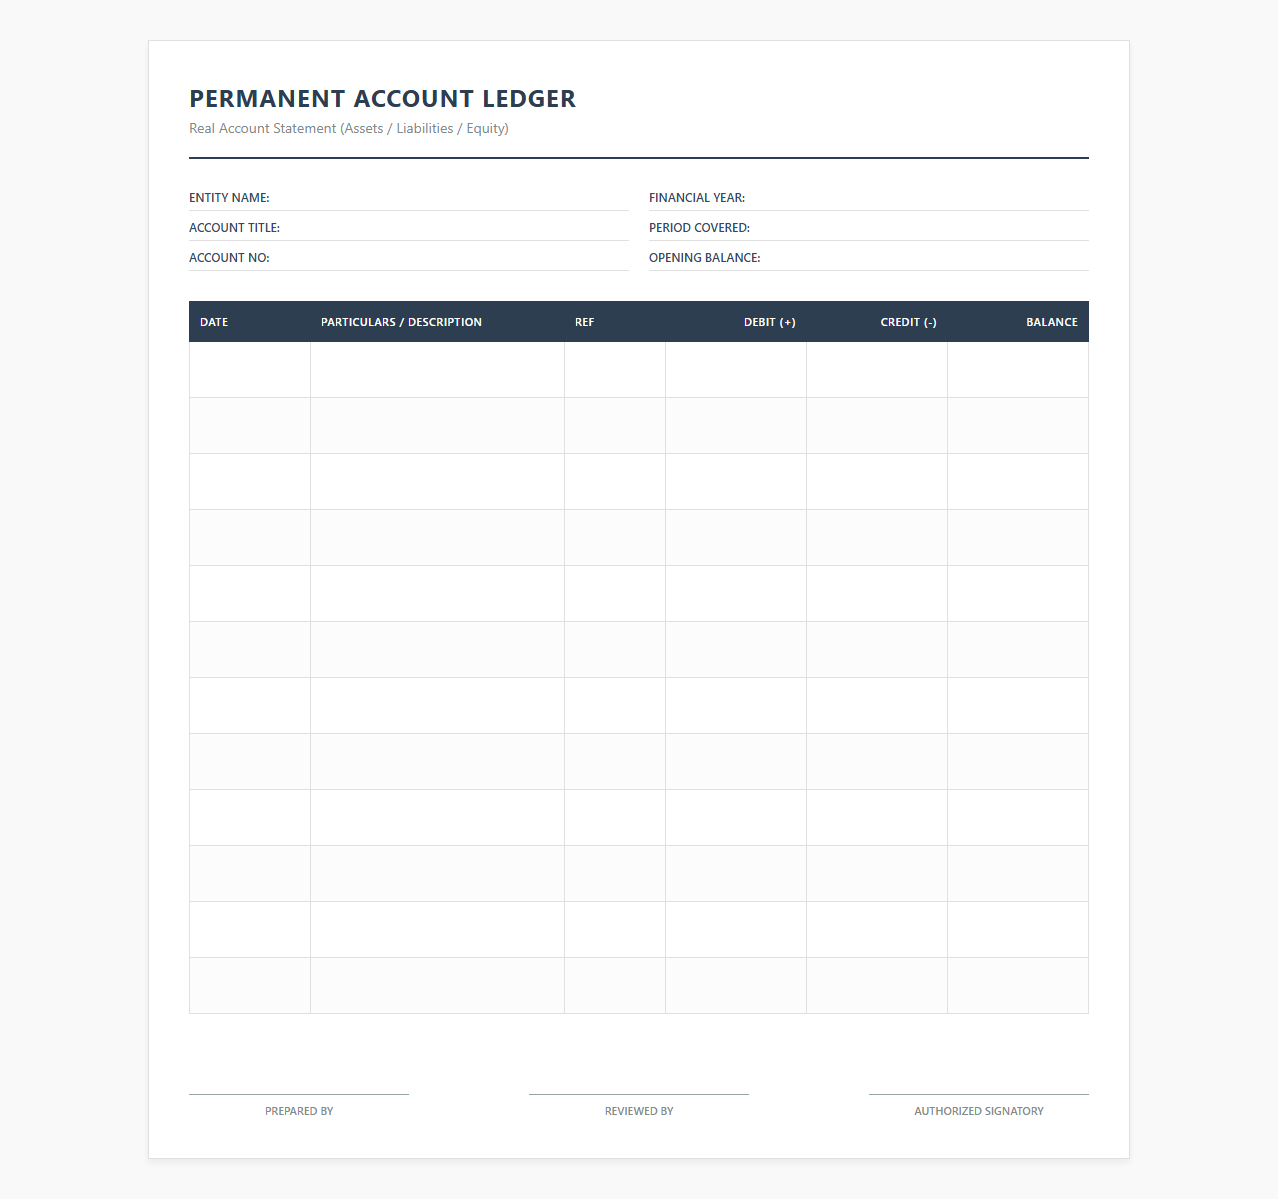Click the Authorized Signatory label

click(x=979, y=1111)
